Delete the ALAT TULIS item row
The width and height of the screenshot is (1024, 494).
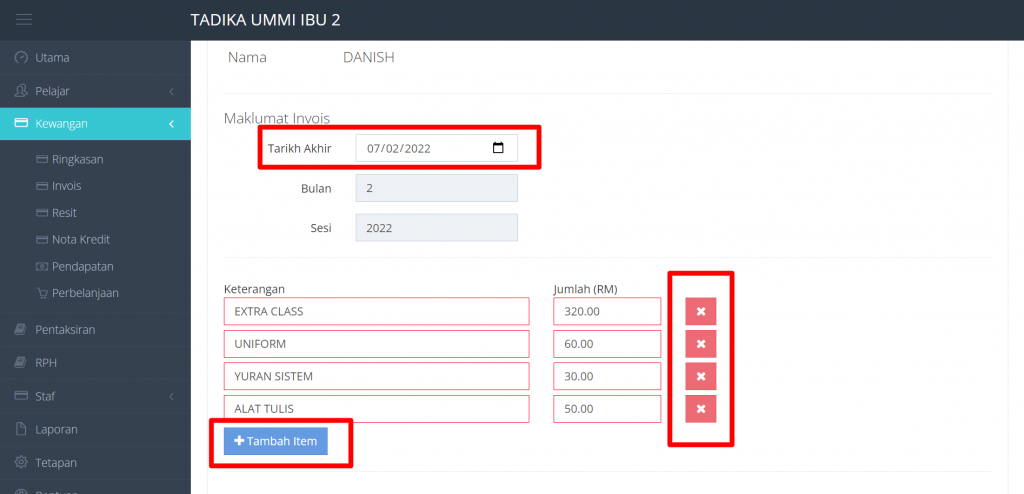pos(700,409)
